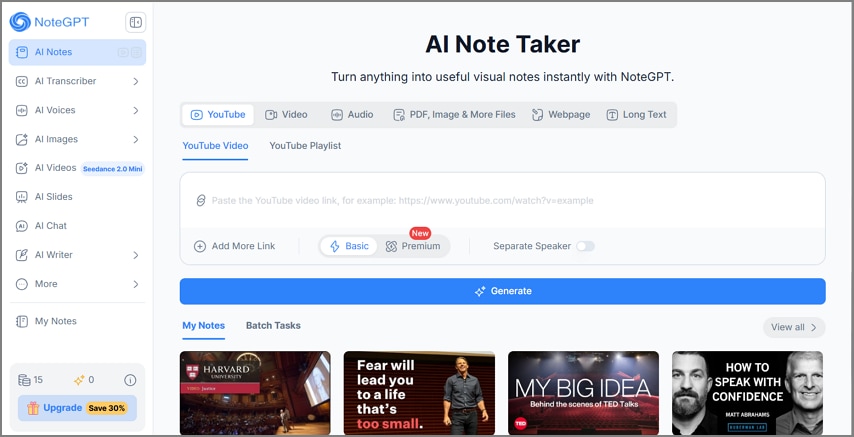Open the Batch Tasks tab
The height and width of the screenshot is (437, 854).
point(273,326)
